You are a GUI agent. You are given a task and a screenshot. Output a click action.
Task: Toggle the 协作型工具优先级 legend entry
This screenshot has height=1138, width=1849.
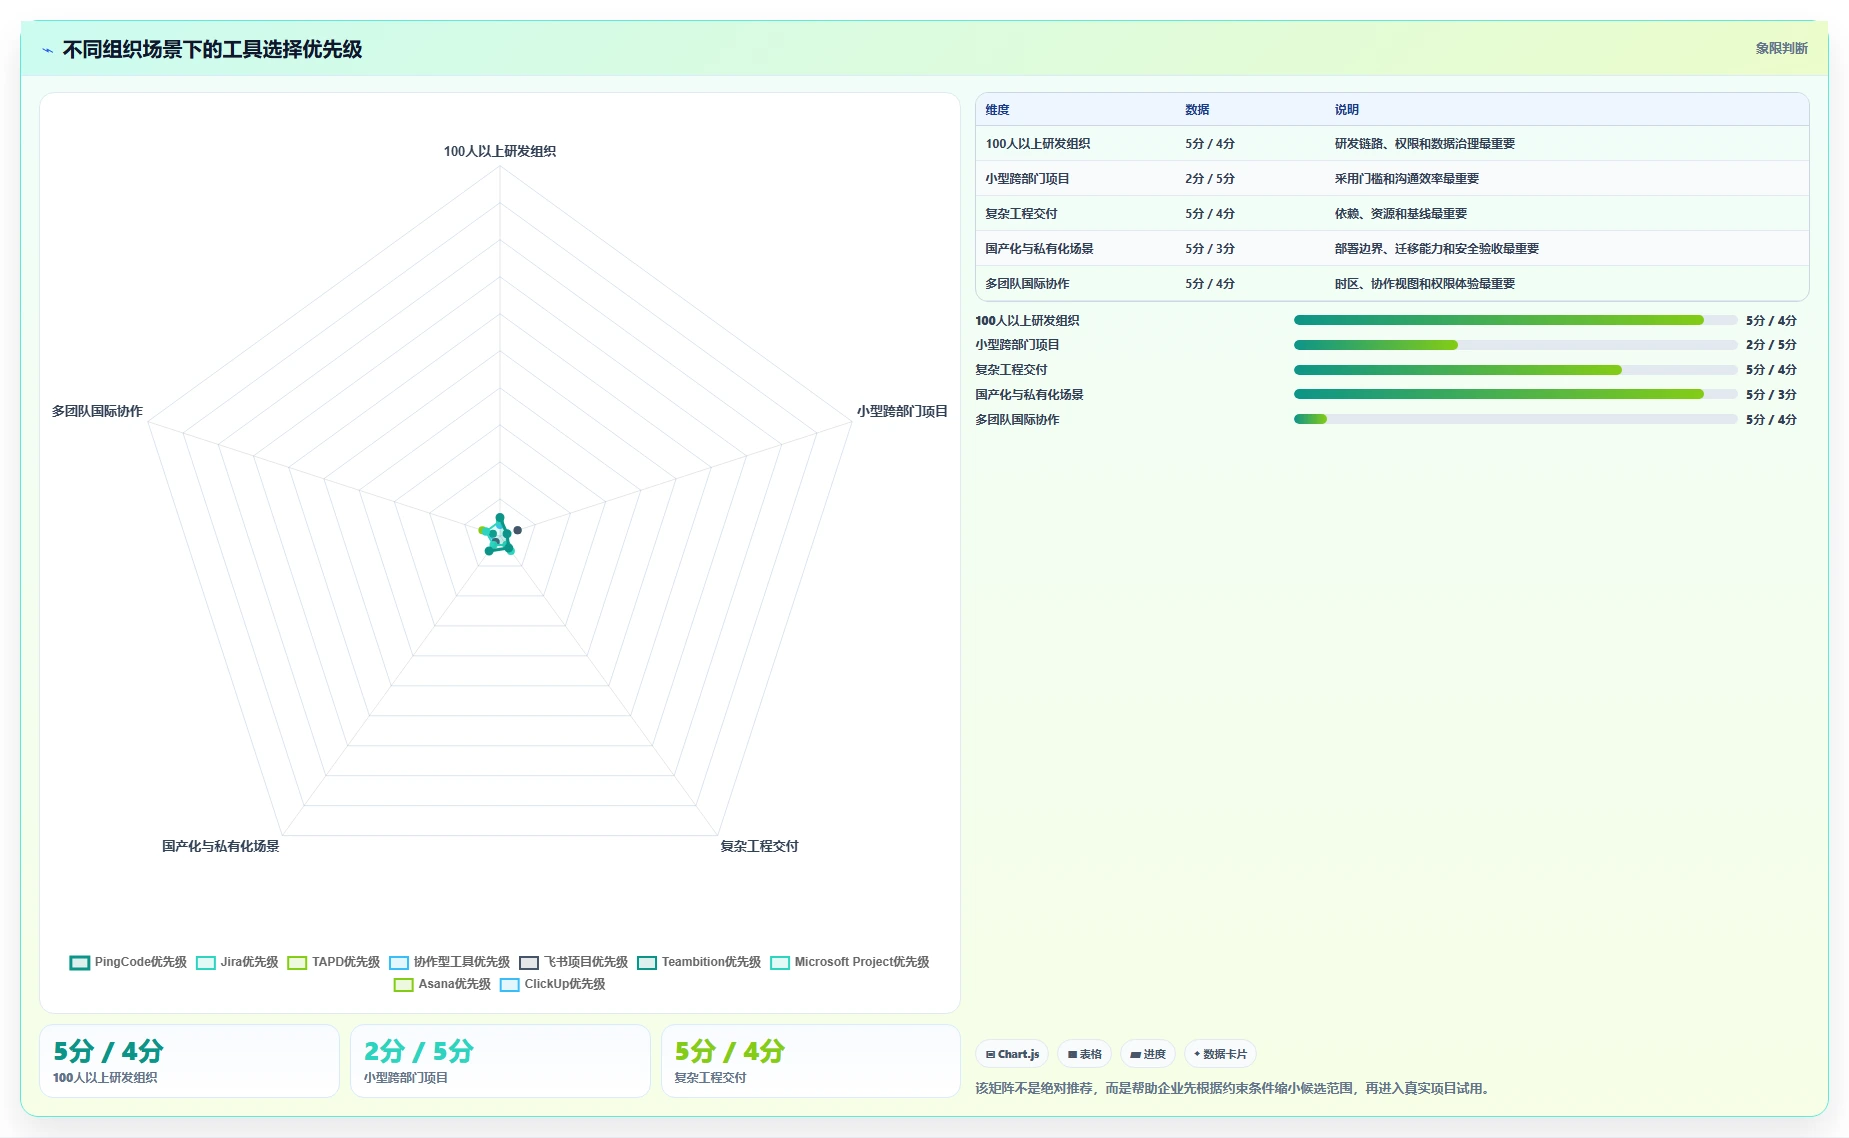(x=449, y=962)
